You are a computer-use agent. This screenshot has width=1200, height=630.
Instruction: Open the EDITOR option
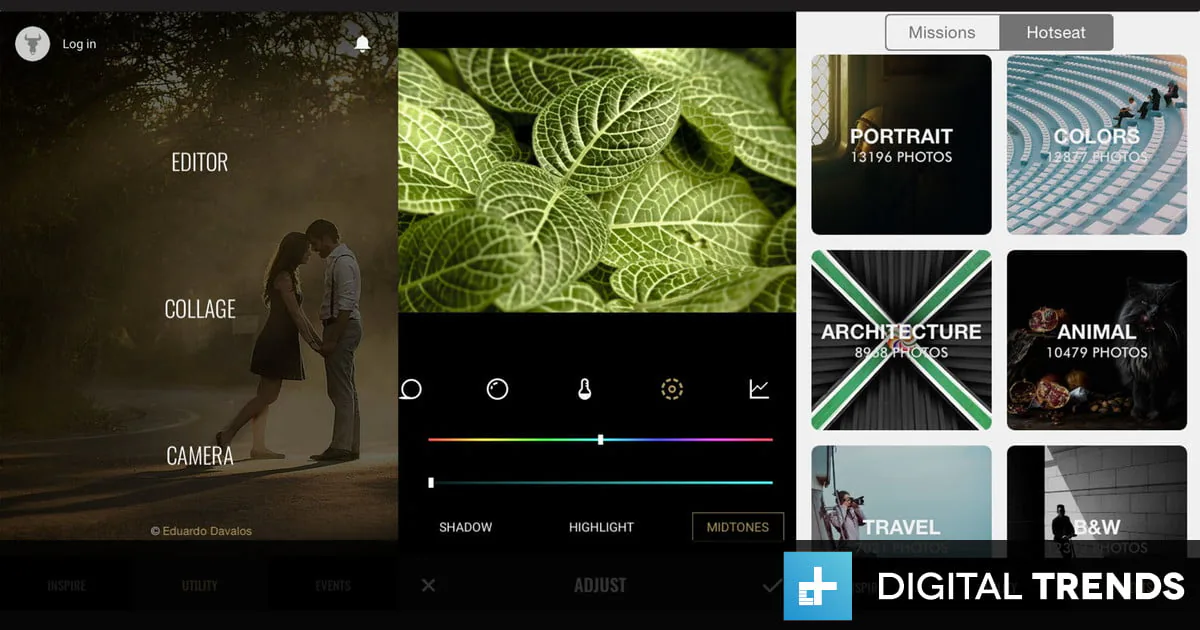point(200,162)
